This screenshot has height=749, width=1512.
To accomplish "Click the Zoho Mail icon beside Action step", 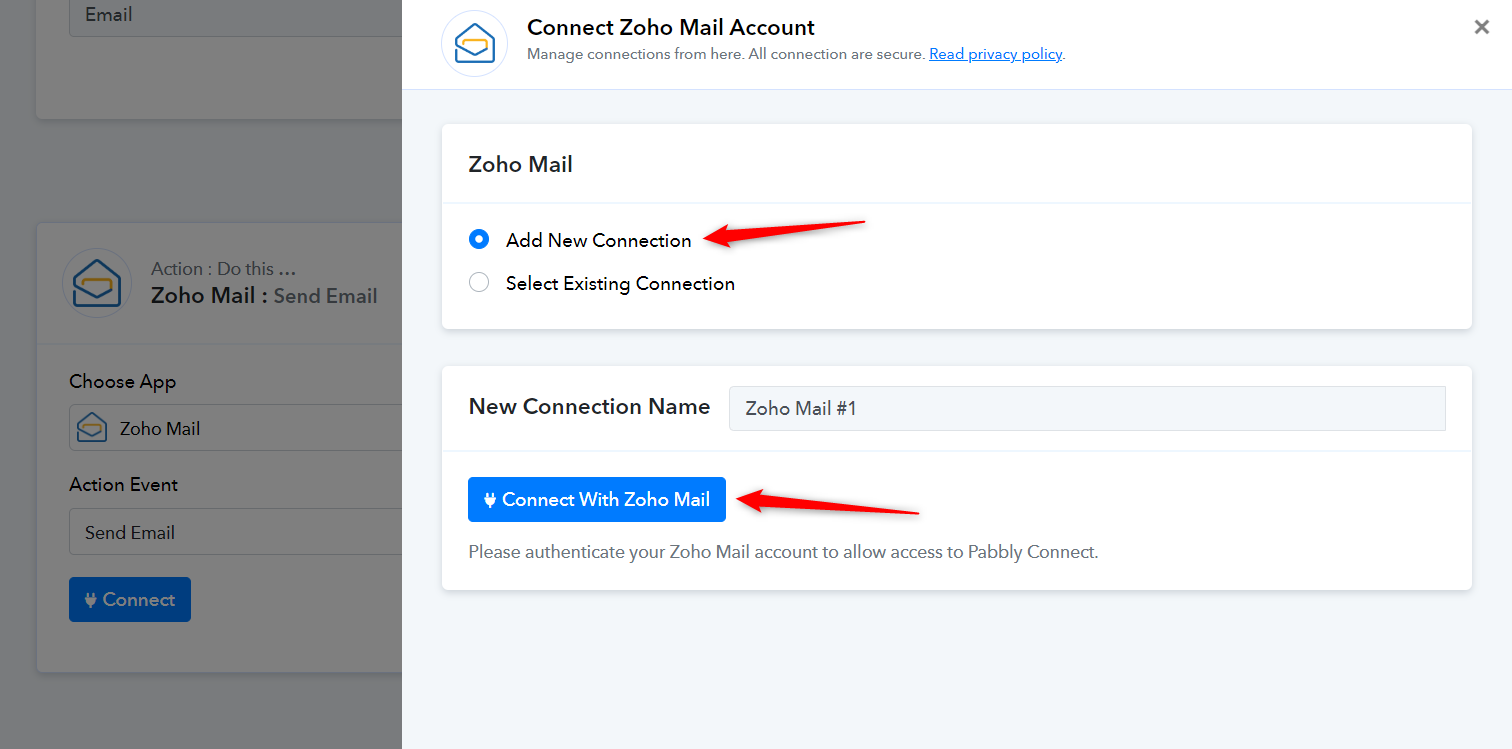I will click(x=97, y=284).
